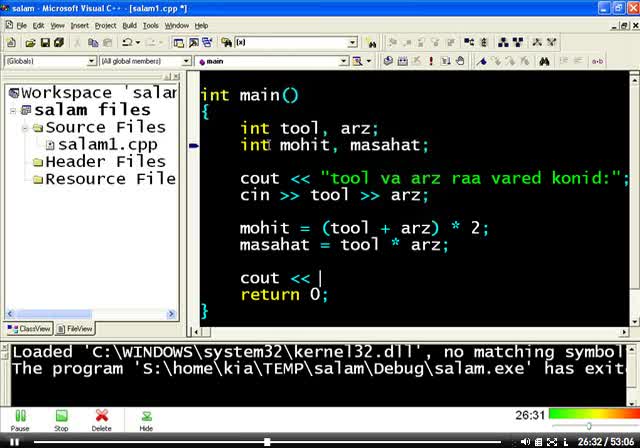Image resolution: width=640 pixels, height=448 pixels.
Task: Switch to the FileView tab
Action: coord(75,329)
